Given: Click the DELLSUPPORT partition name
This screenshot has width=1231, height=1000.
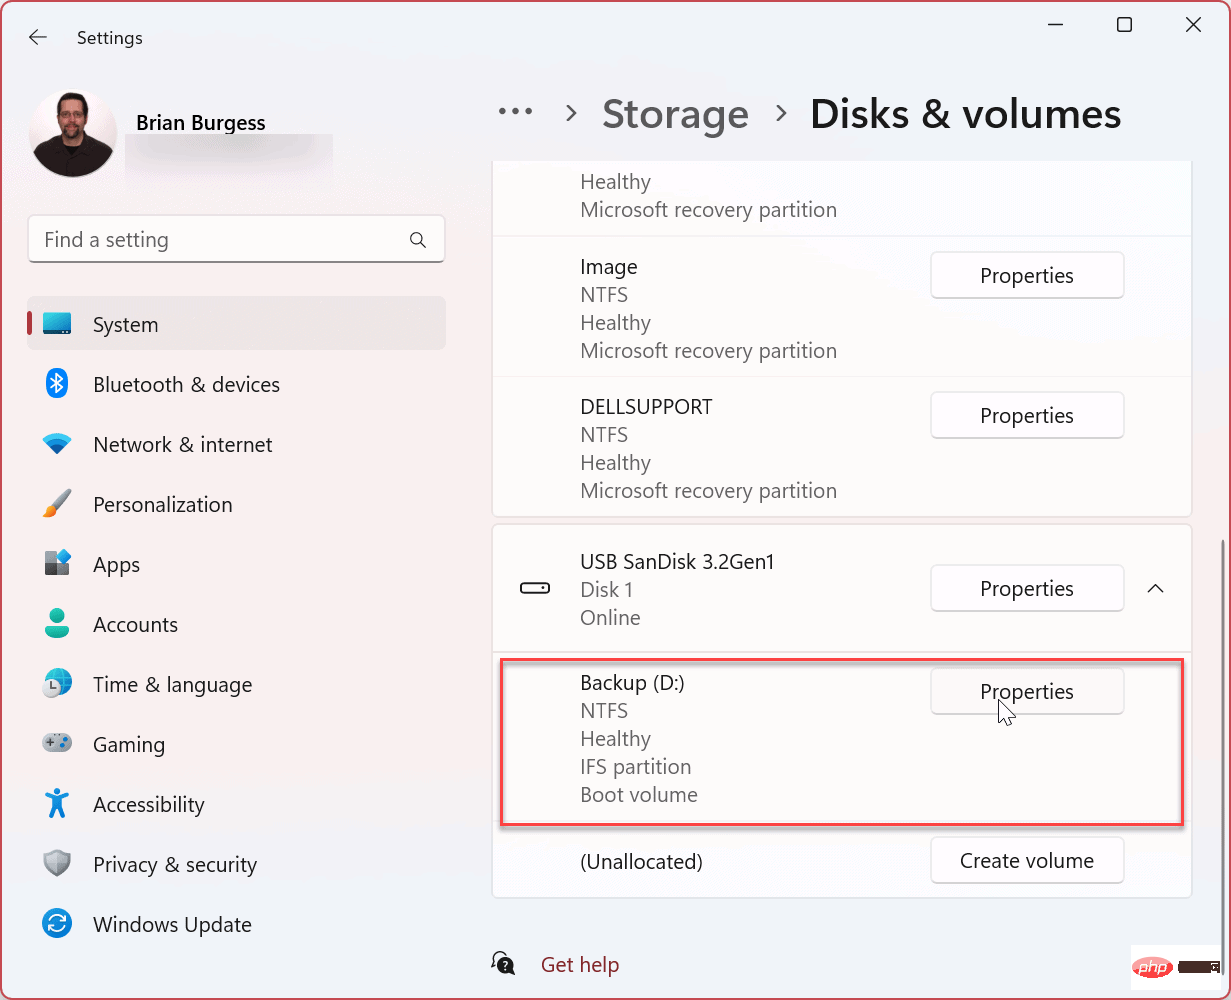Looking at the screenshot, I should (646, 407).
